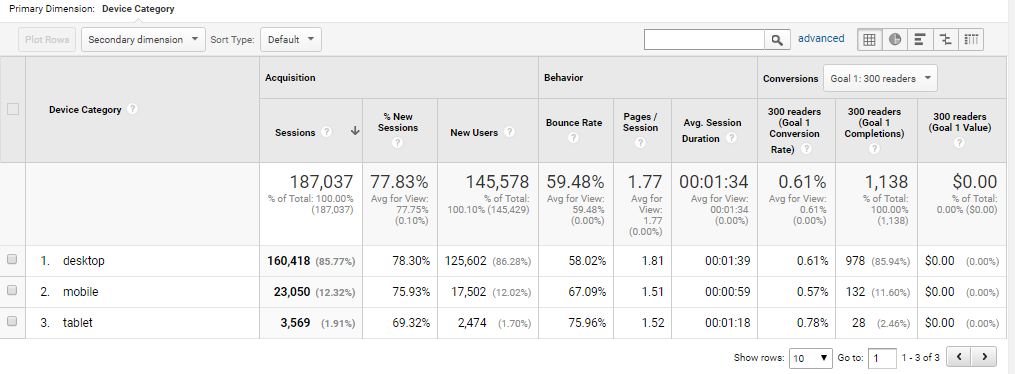Tick the select-all checkbox in header

coord(12,109)
